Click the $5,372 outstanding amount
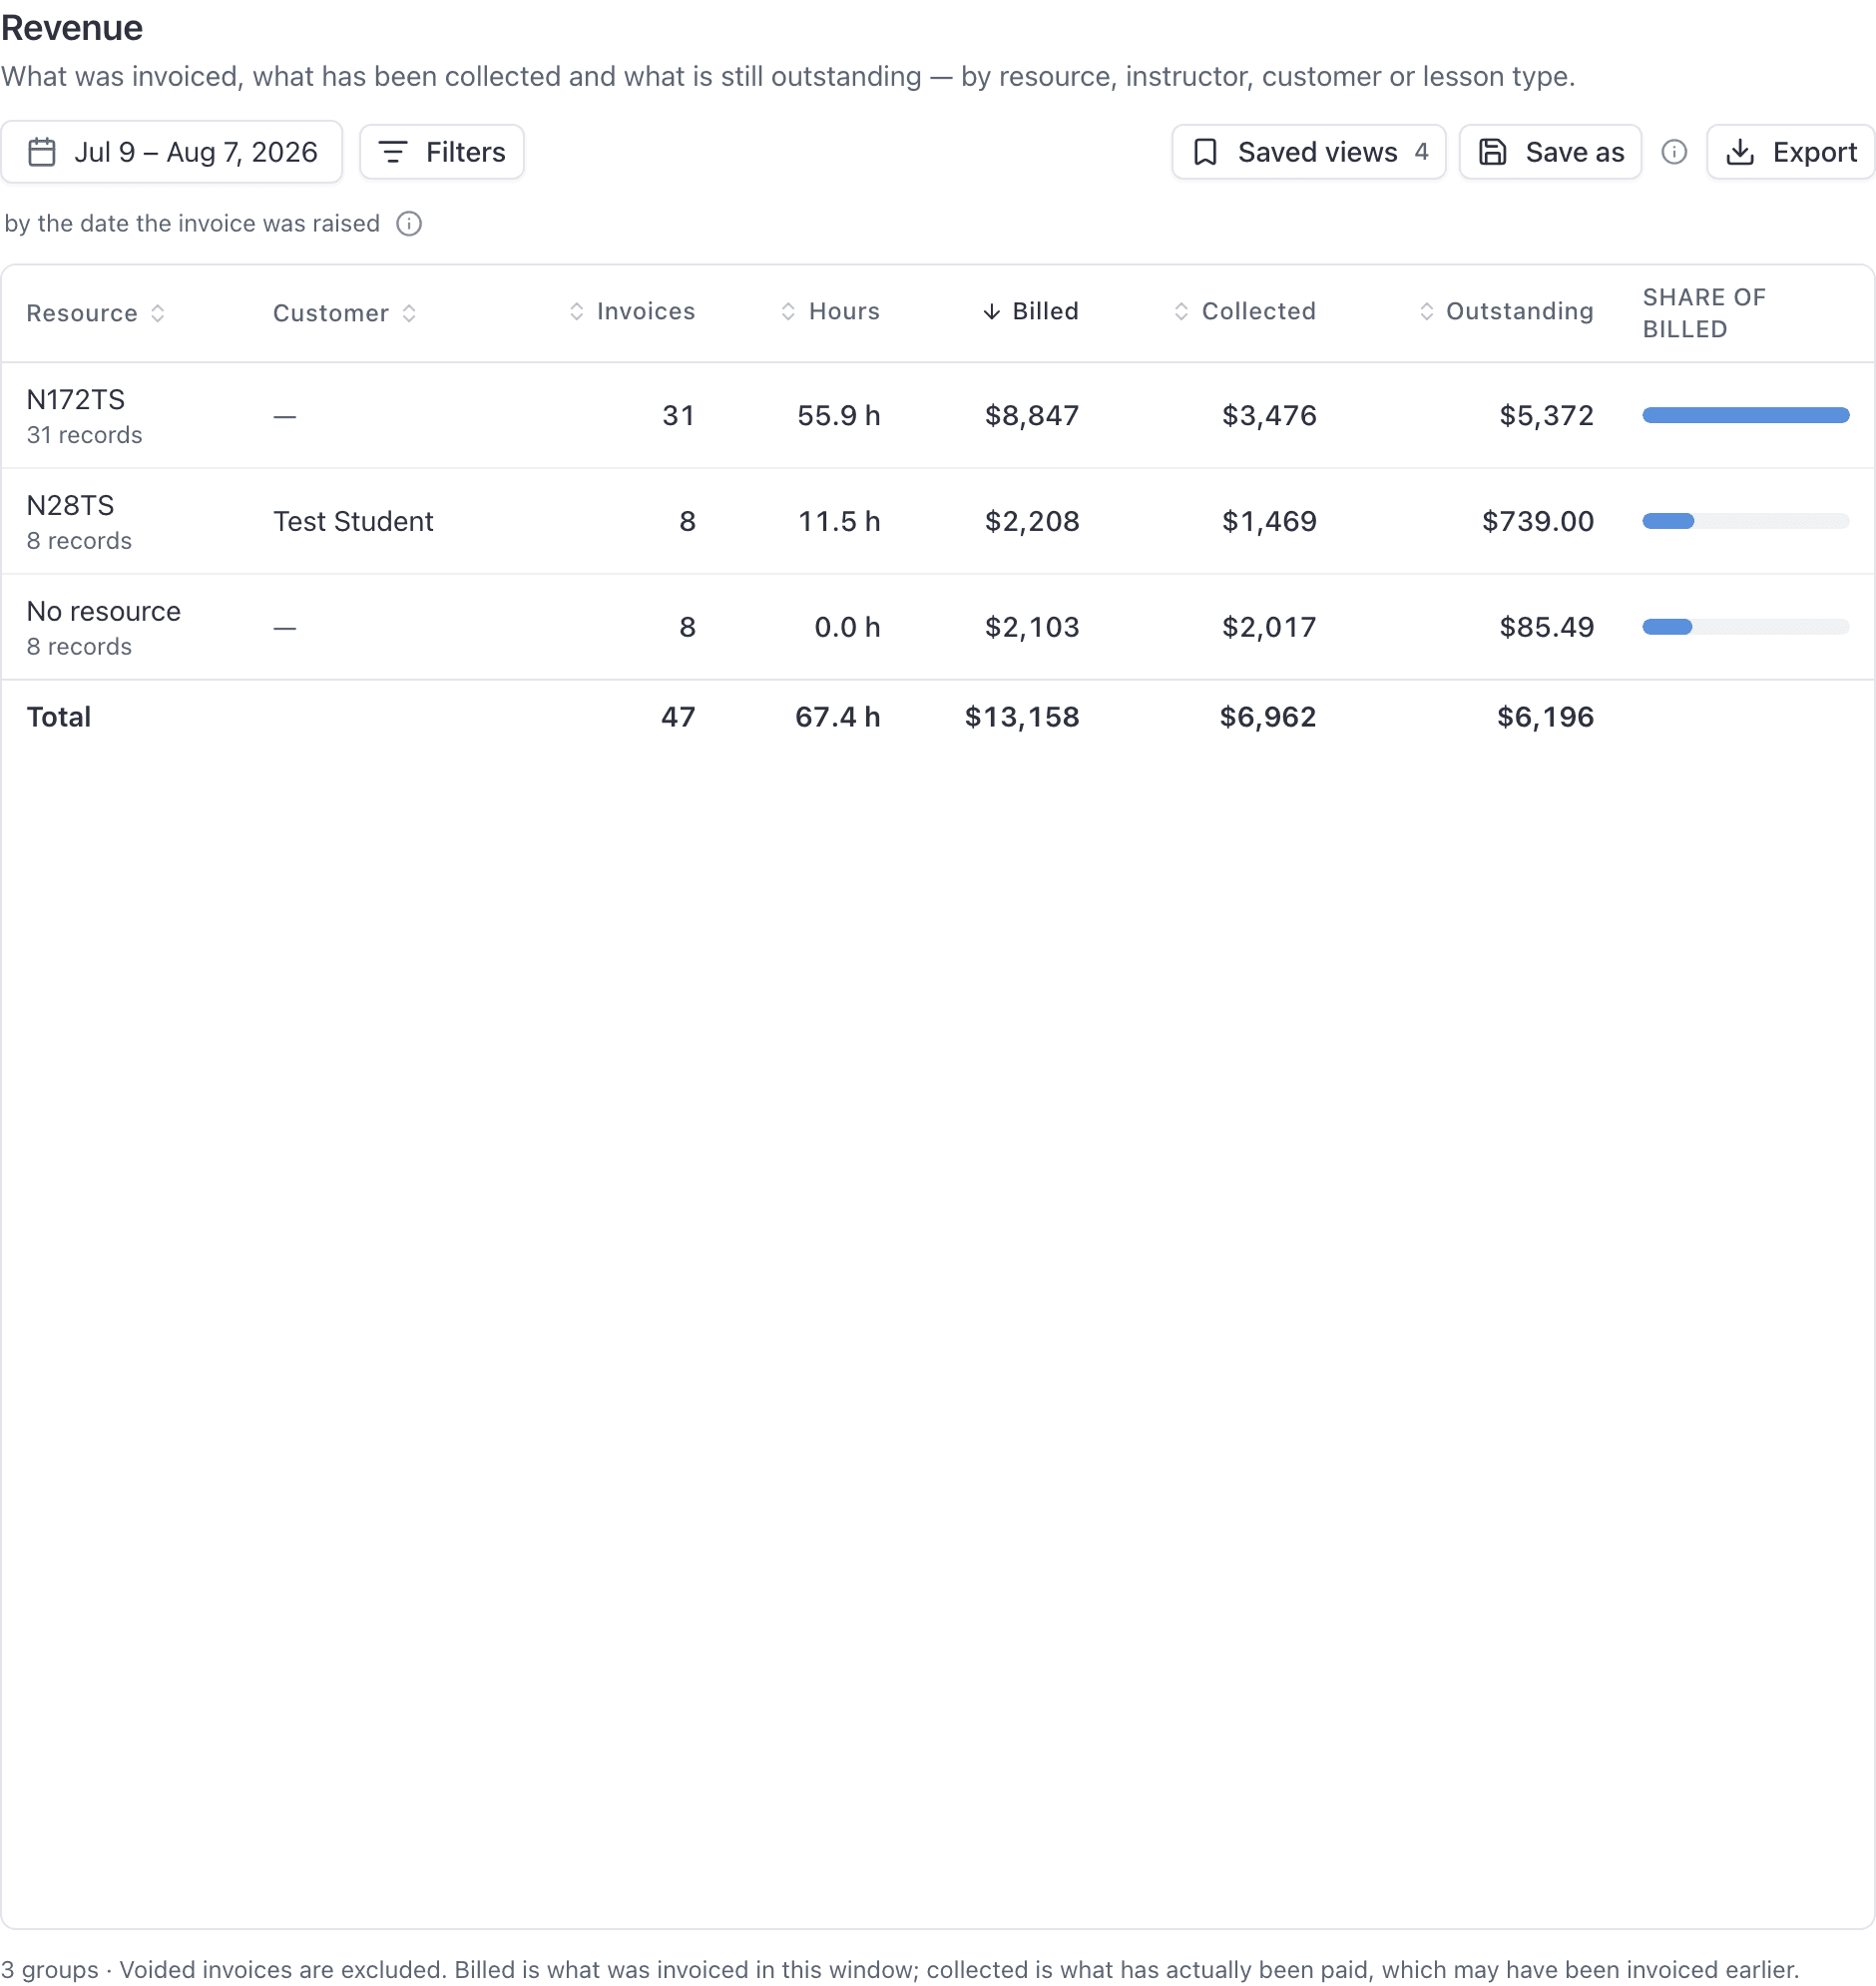The height and width of the screenshot is (1986, 1876). click(1546, 415)
